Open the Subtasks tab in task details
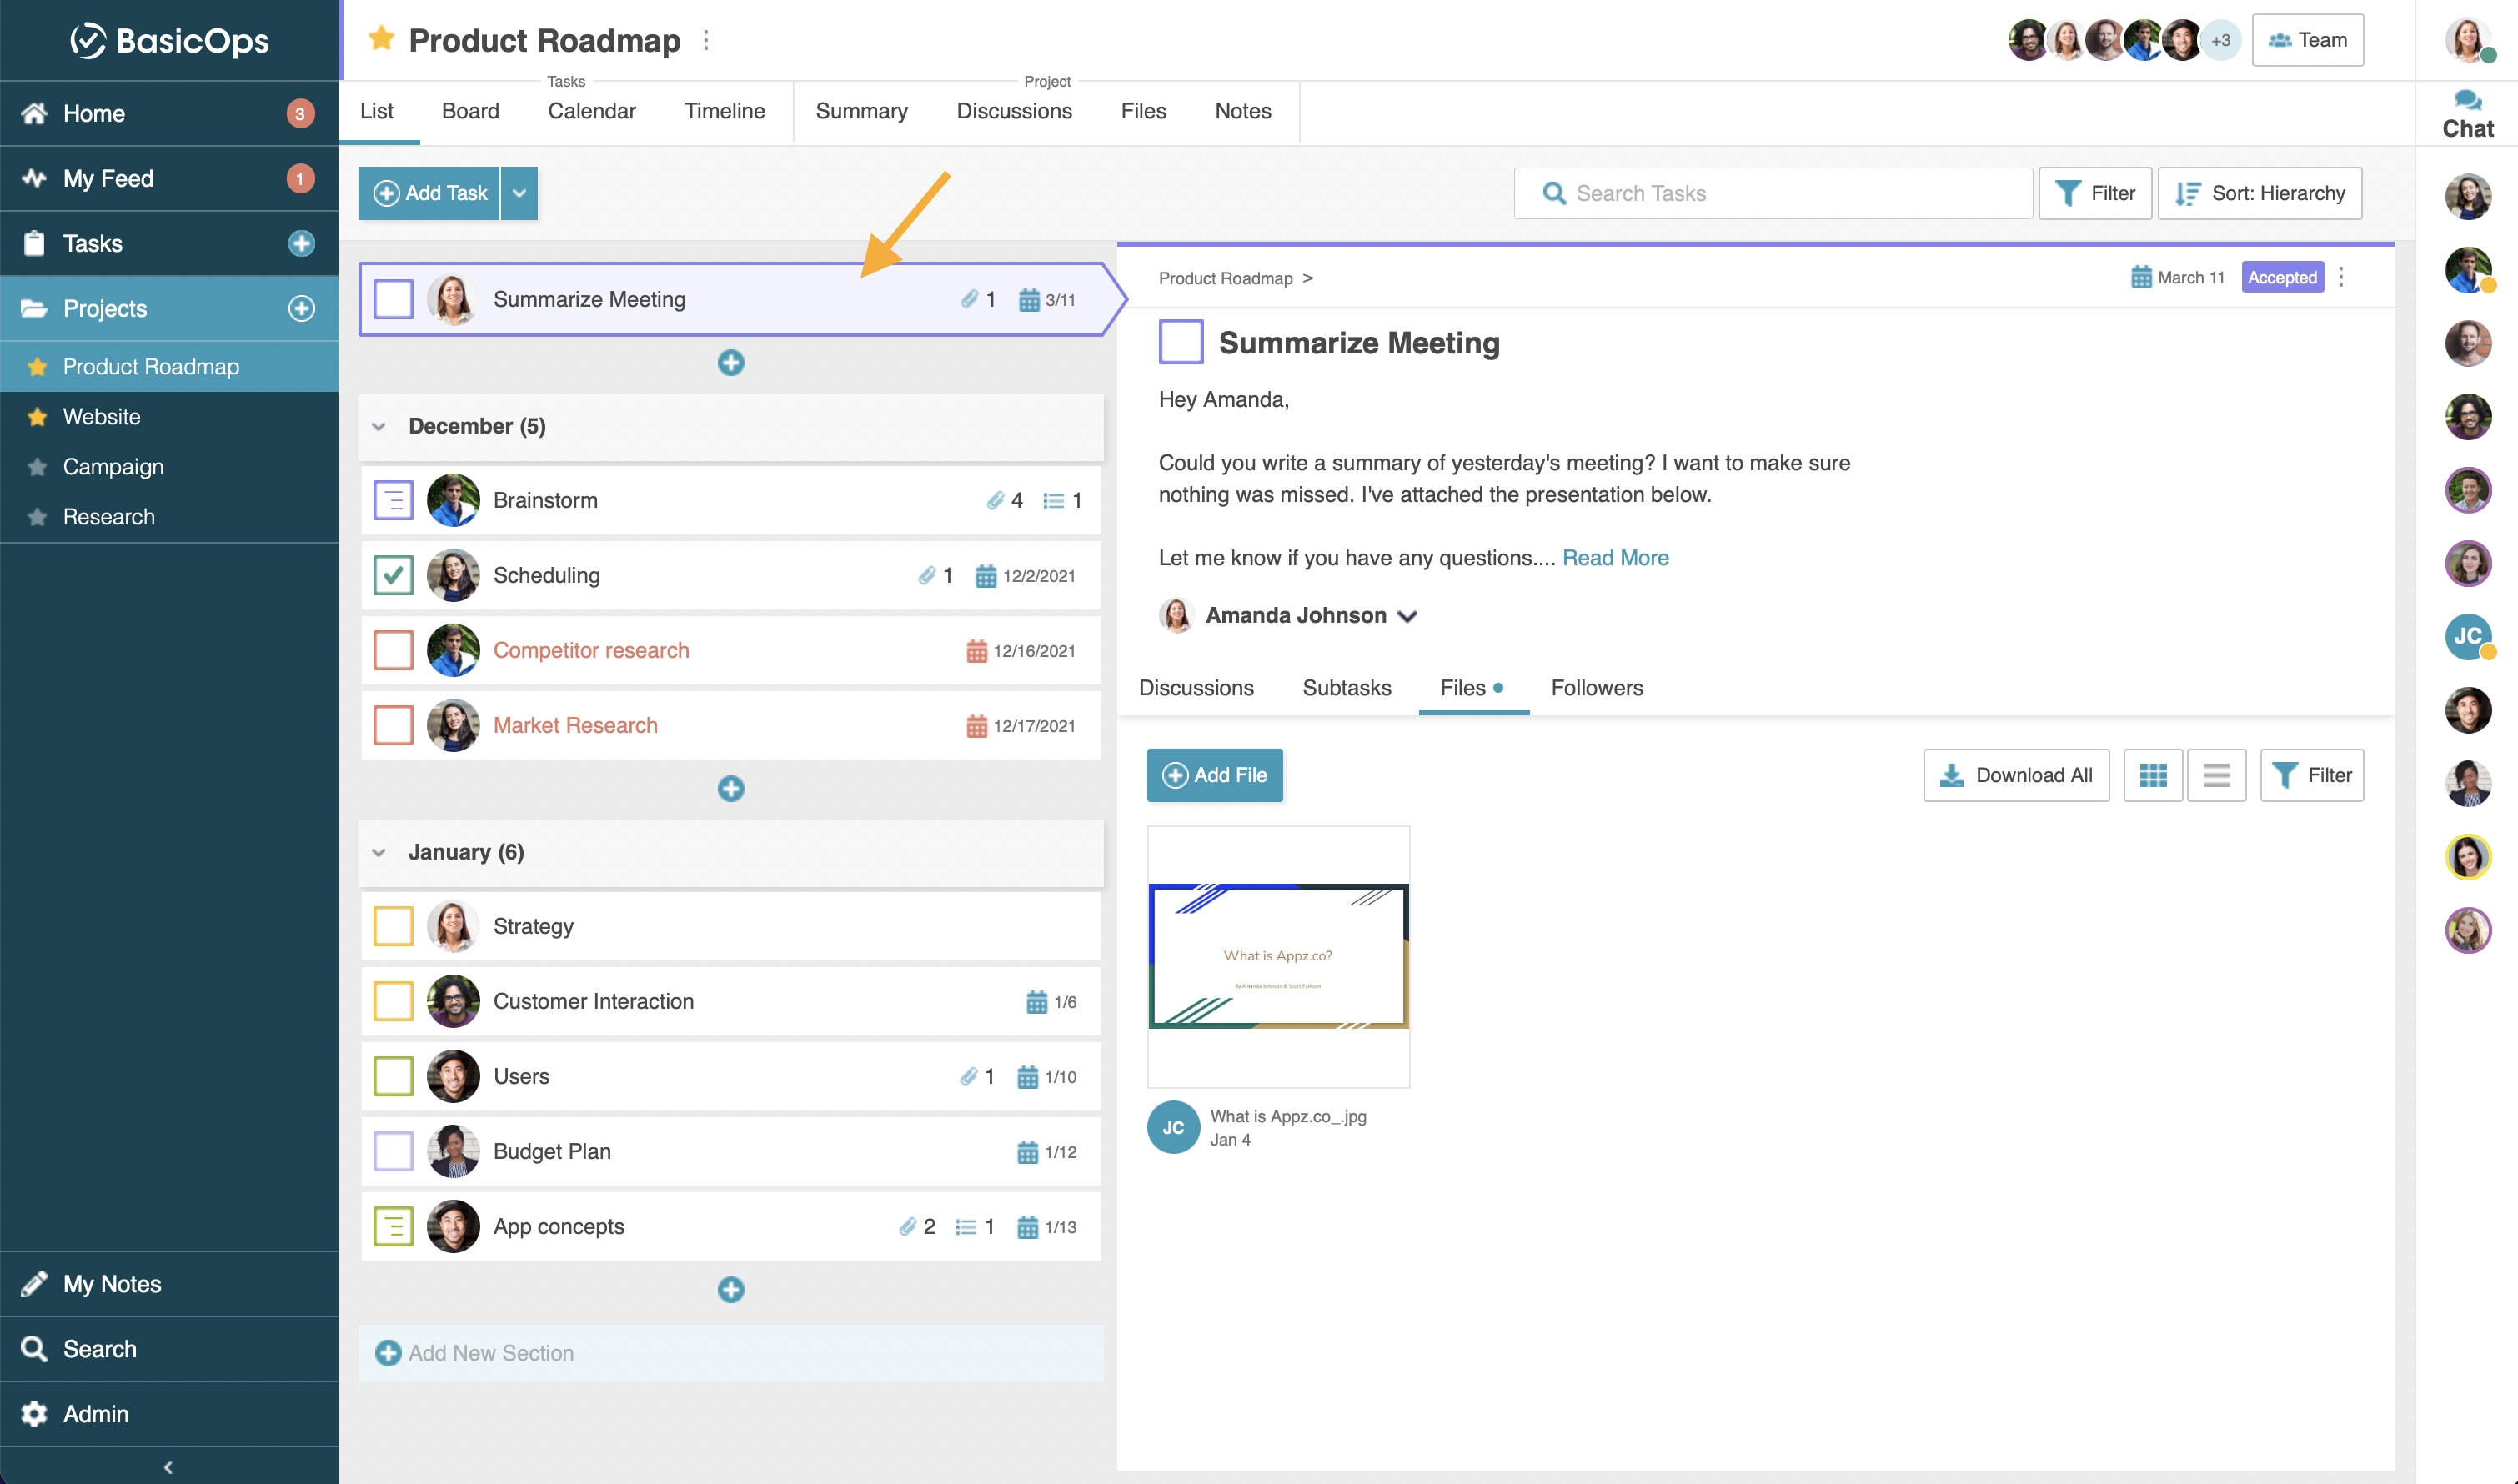Screen dimensions: 2518x1484 click(x=1346, y=688)
